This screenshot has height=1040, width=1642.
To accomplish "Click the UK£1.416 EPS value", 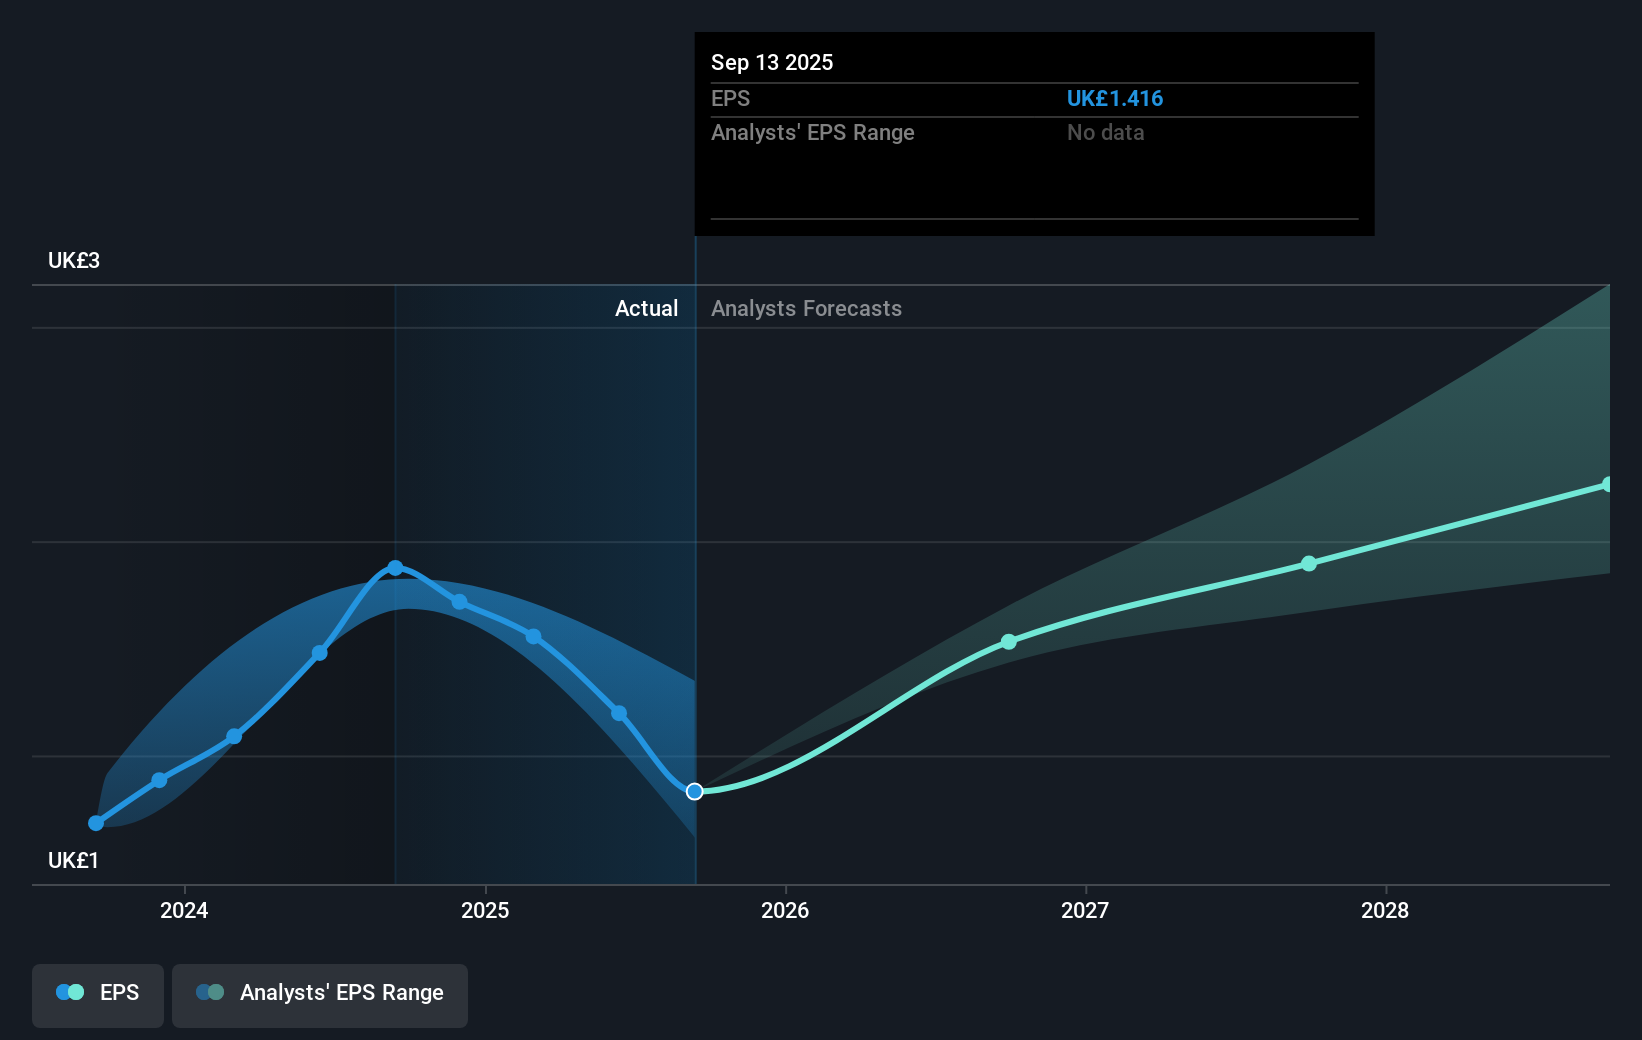I will 1115,99.
